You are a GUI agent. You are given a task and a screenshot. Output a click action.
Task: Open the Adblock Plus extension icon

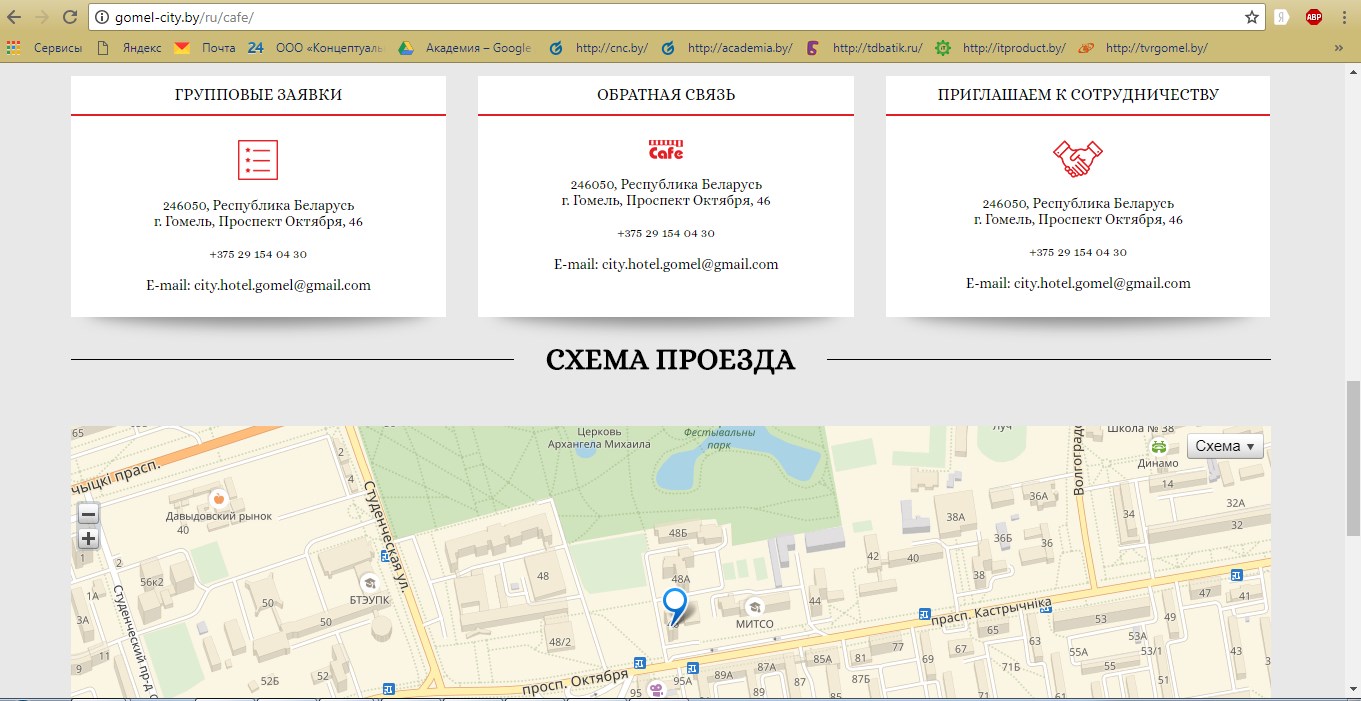(x=1314, y=17)
